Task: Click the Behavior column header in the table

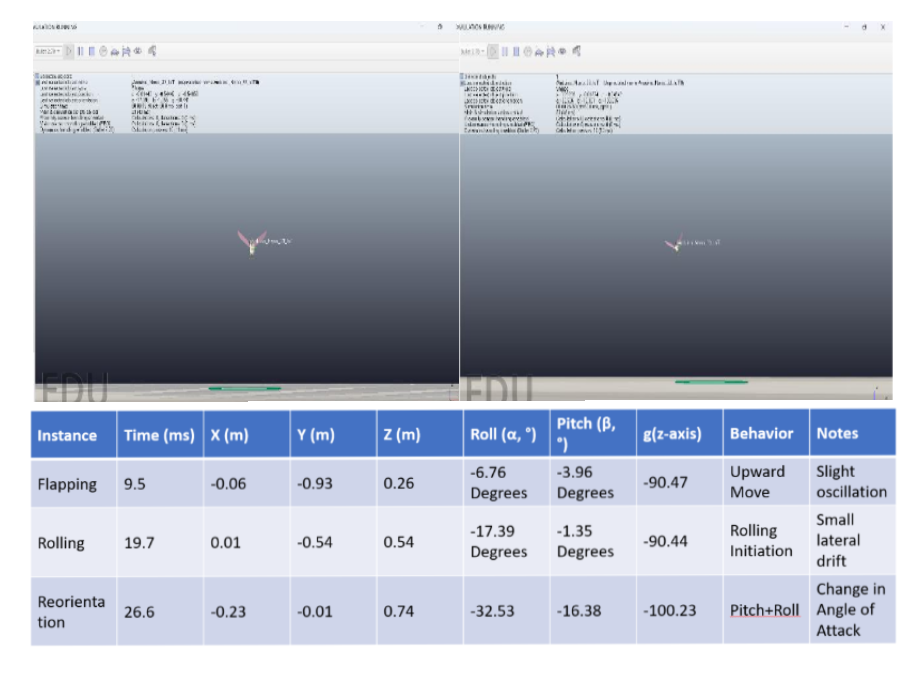Action: pos(762,434)
